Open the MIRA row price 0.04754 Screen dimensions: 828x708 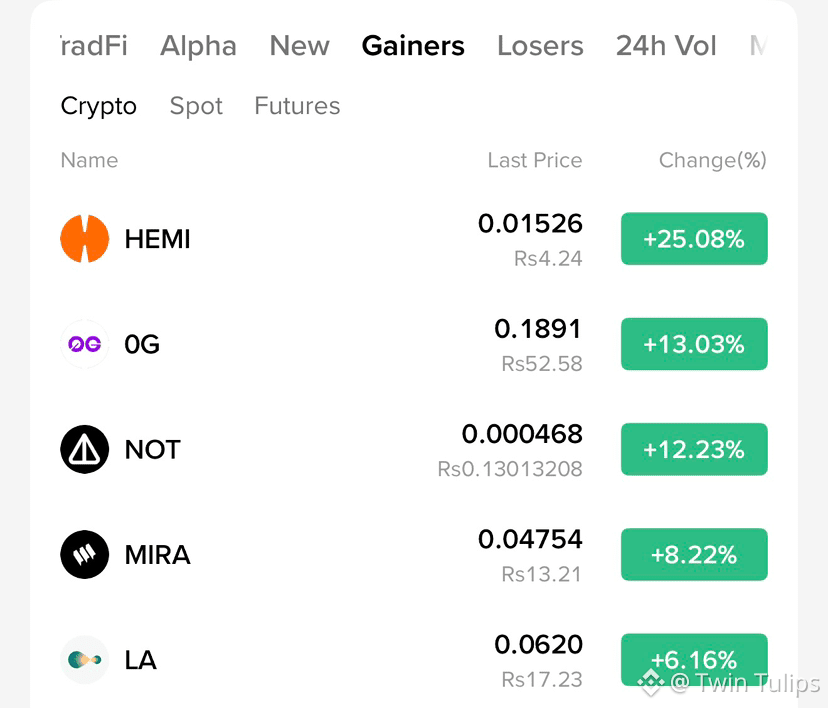(x=530, y=540)
